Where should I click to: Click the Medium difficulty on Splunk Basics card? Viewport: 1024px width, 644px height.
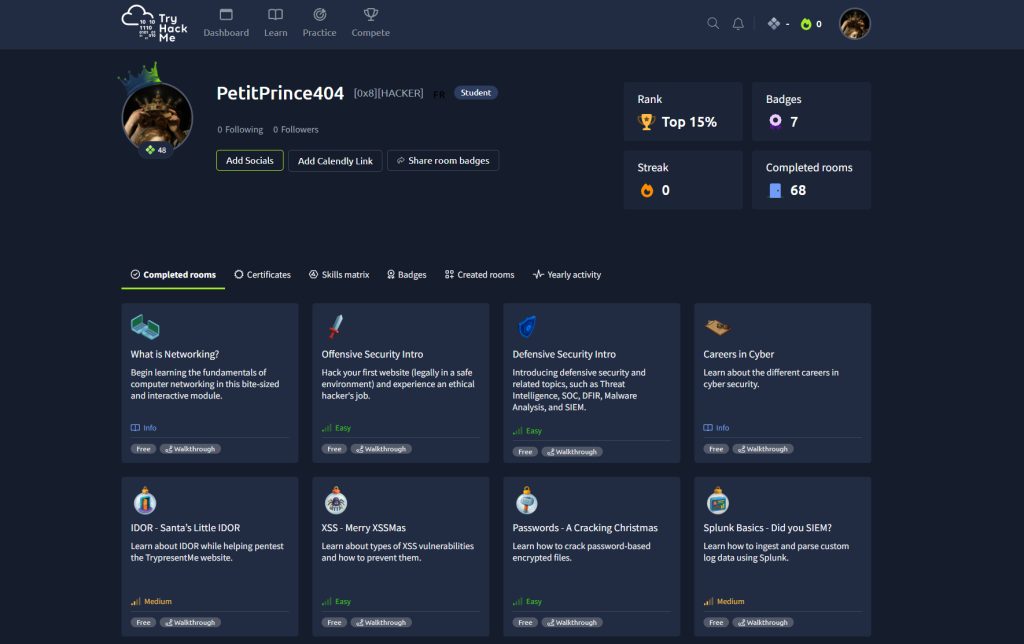pos(724,602)
